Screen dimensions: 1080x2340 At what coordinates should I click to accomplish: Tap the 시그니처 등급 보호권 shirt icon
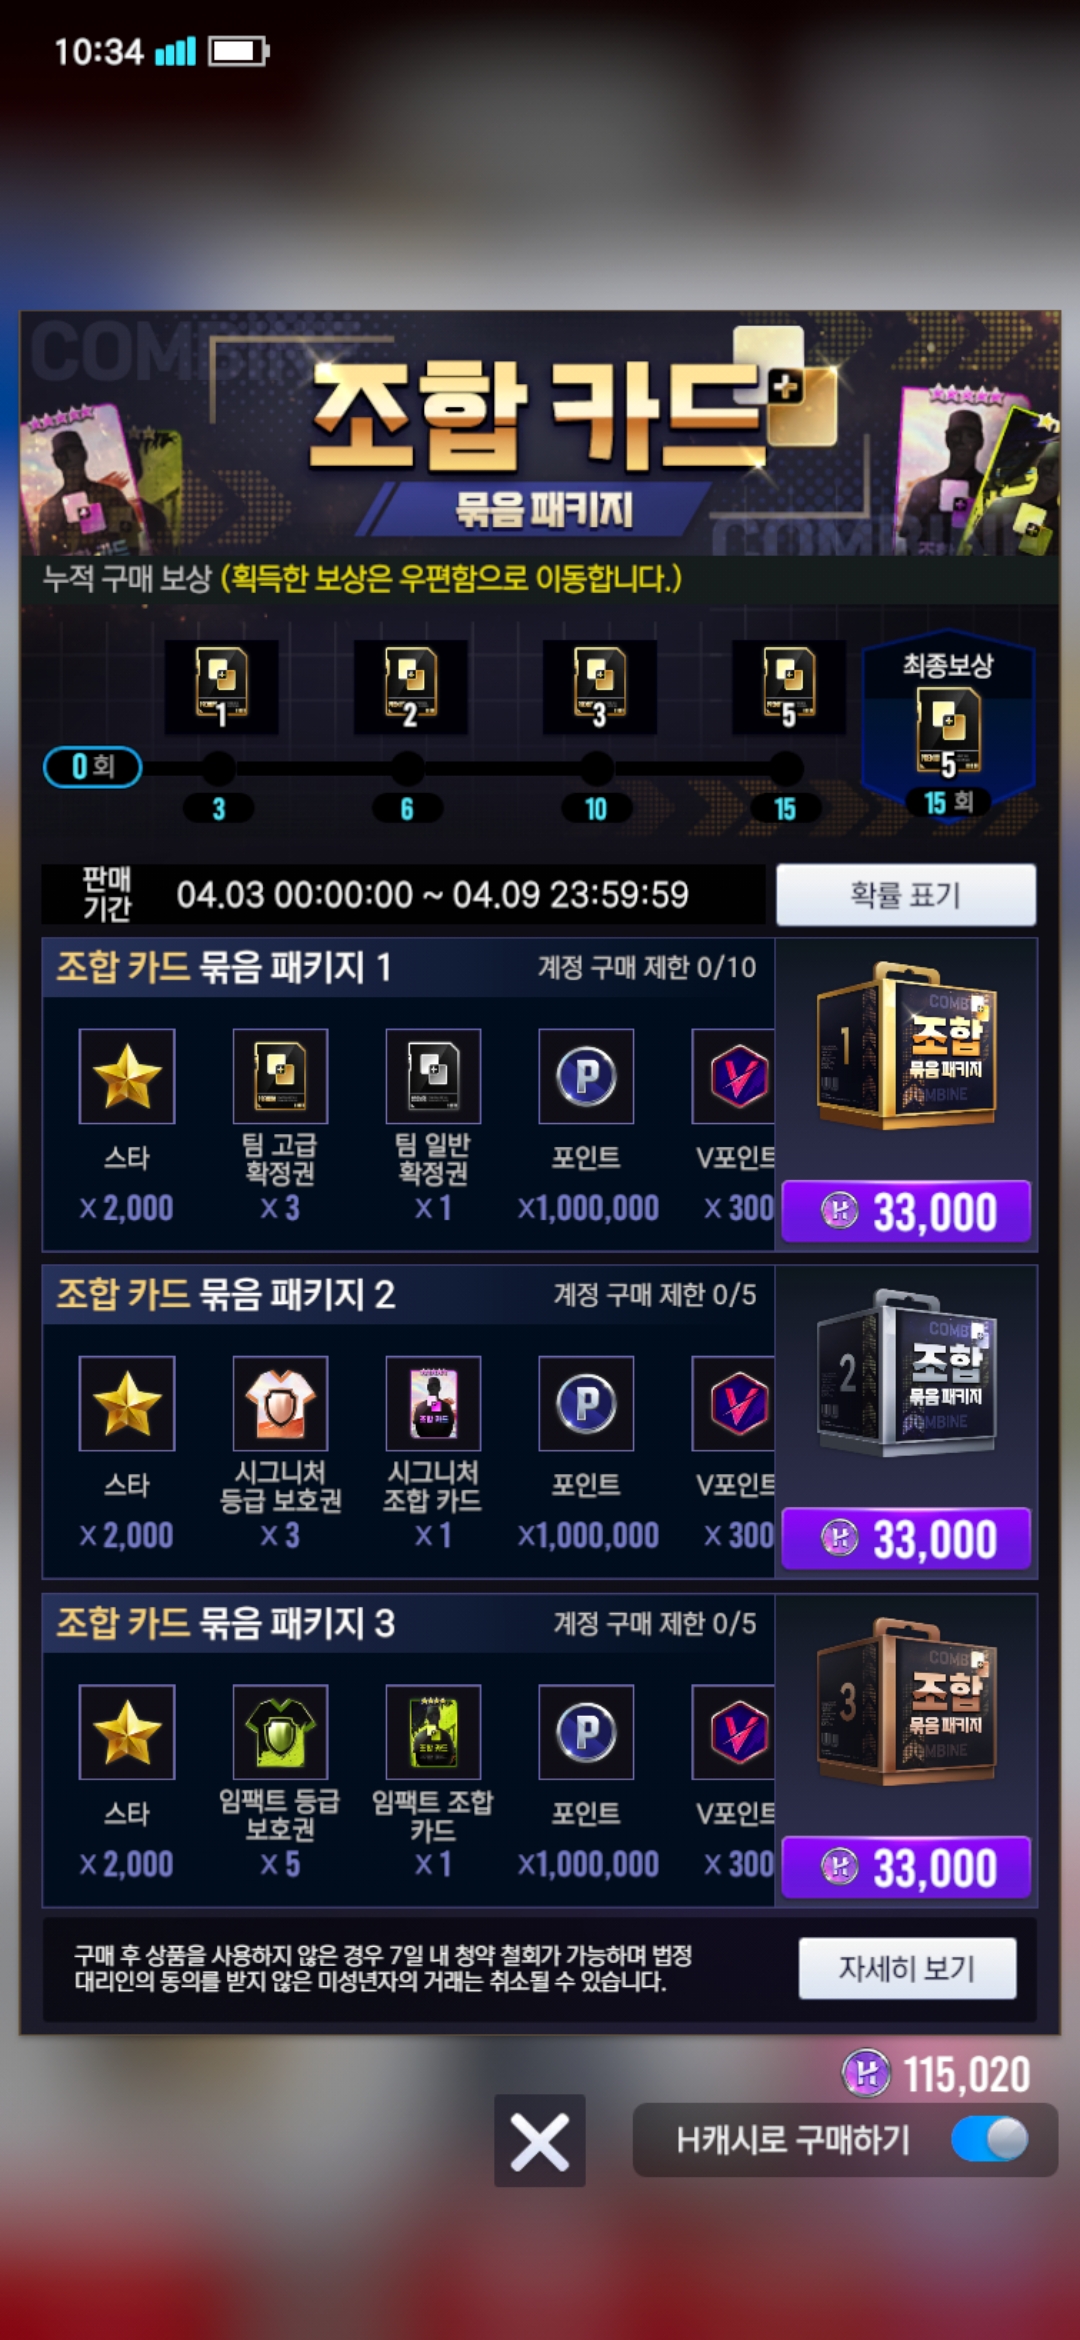click(x=280, y=1403)
